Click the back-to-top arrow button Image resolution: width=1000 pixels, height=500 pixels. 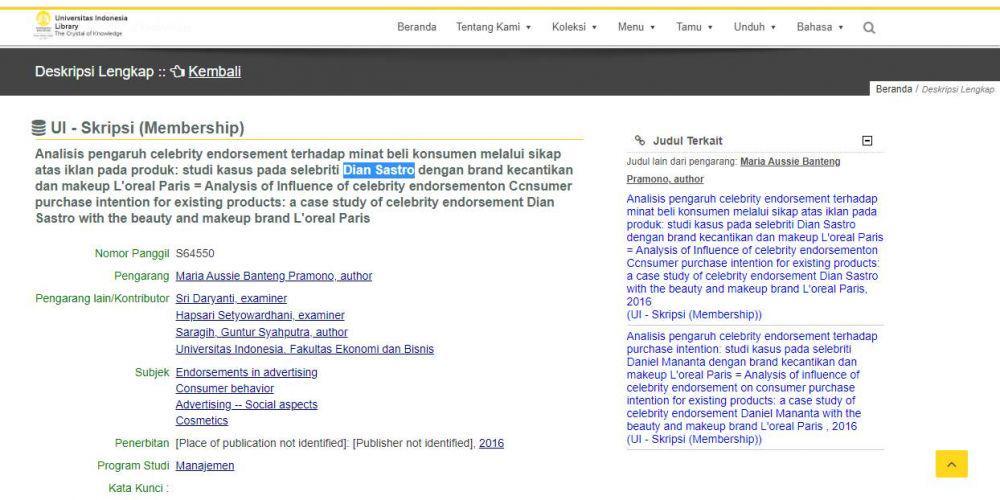[952, 464]
